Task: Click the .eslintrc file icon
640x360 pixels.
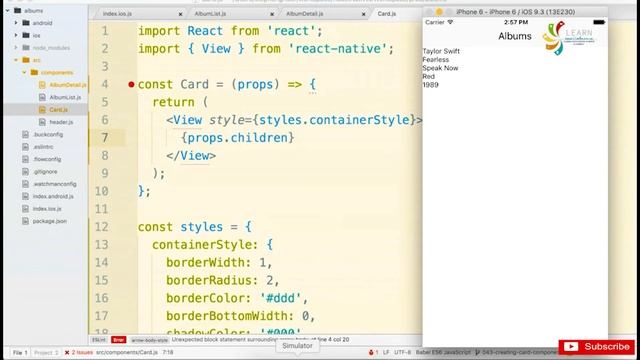Action: click(26, 147)
